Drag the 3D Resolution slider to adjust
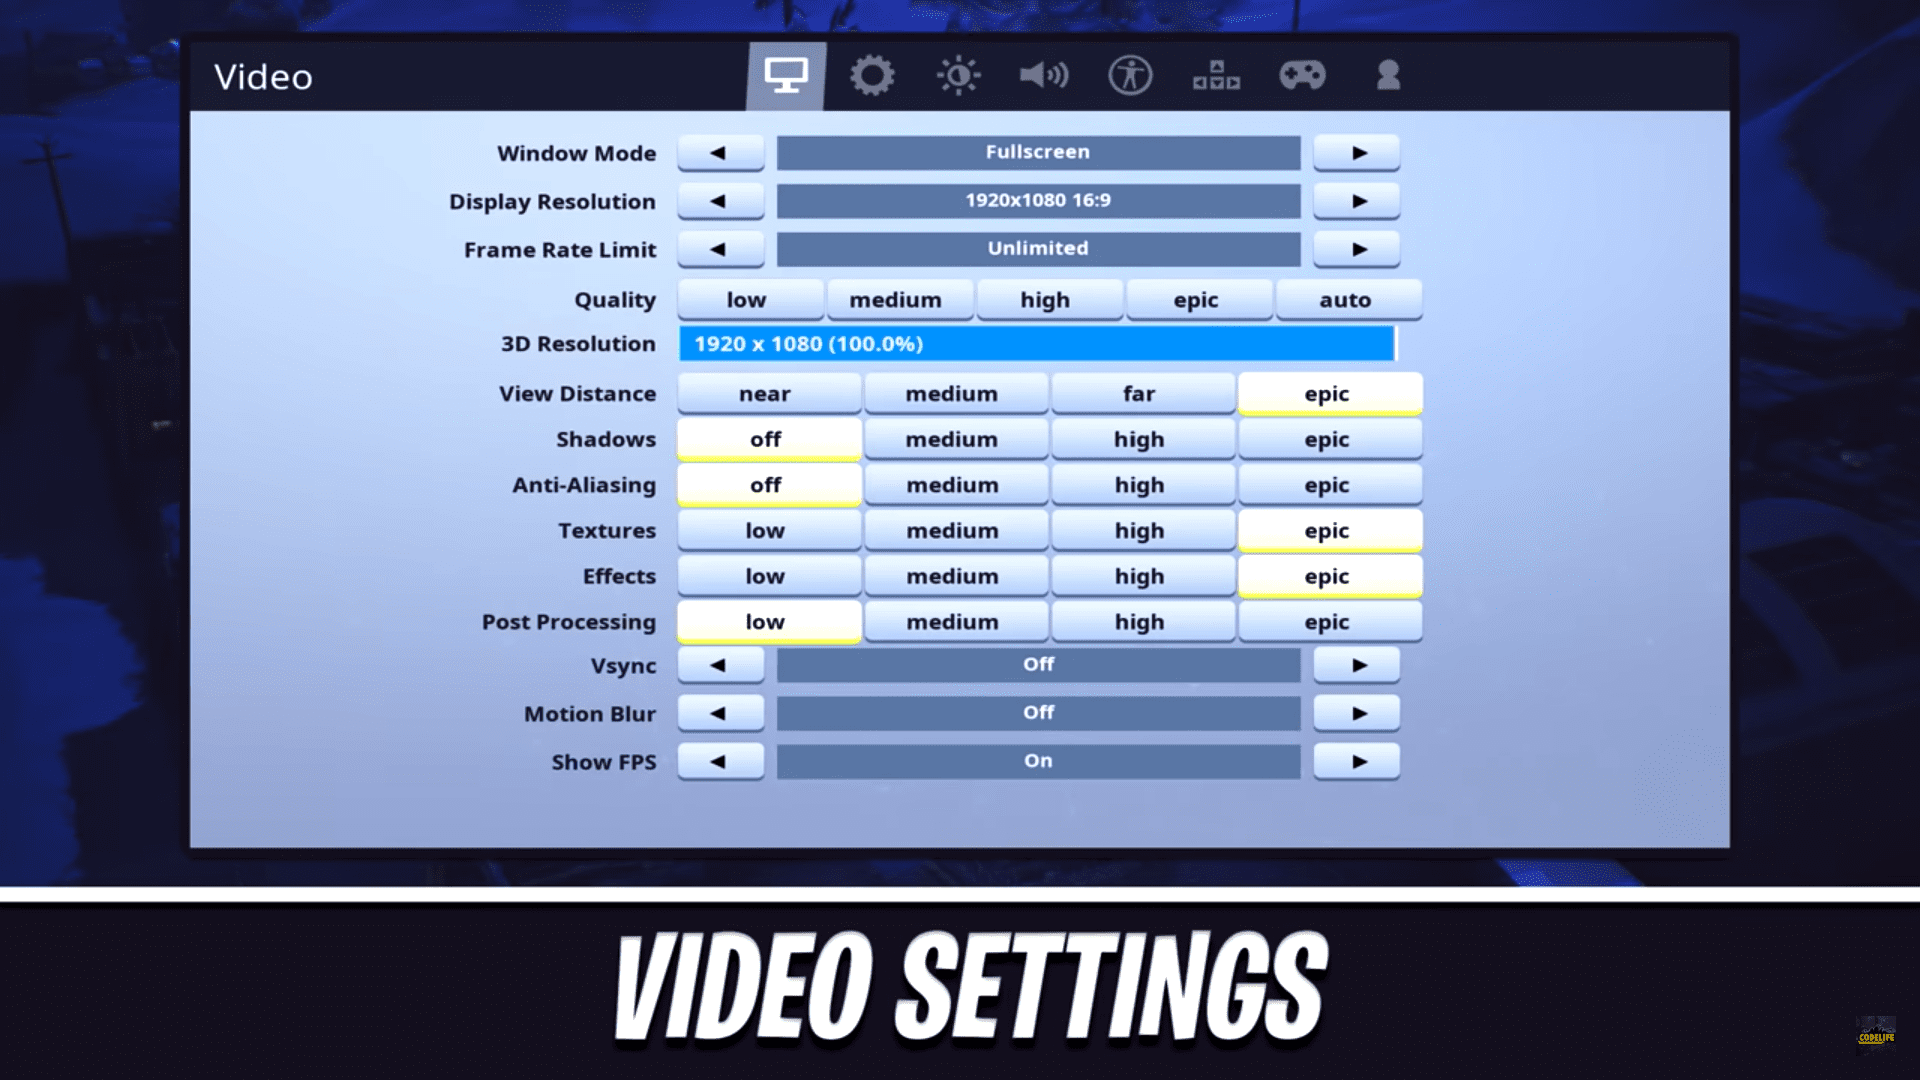 [1394, 343]
